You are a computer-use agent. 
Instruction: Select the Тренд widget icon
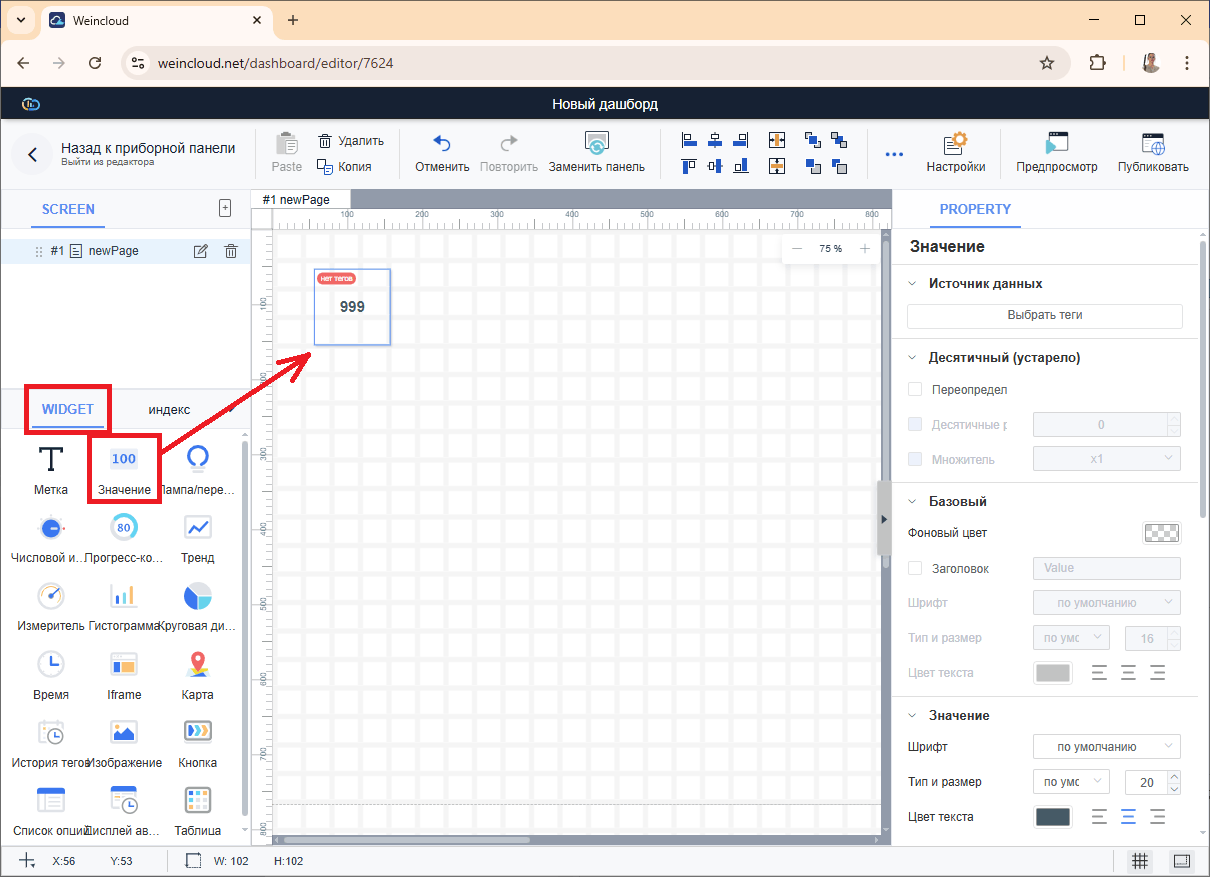(197, 527)
